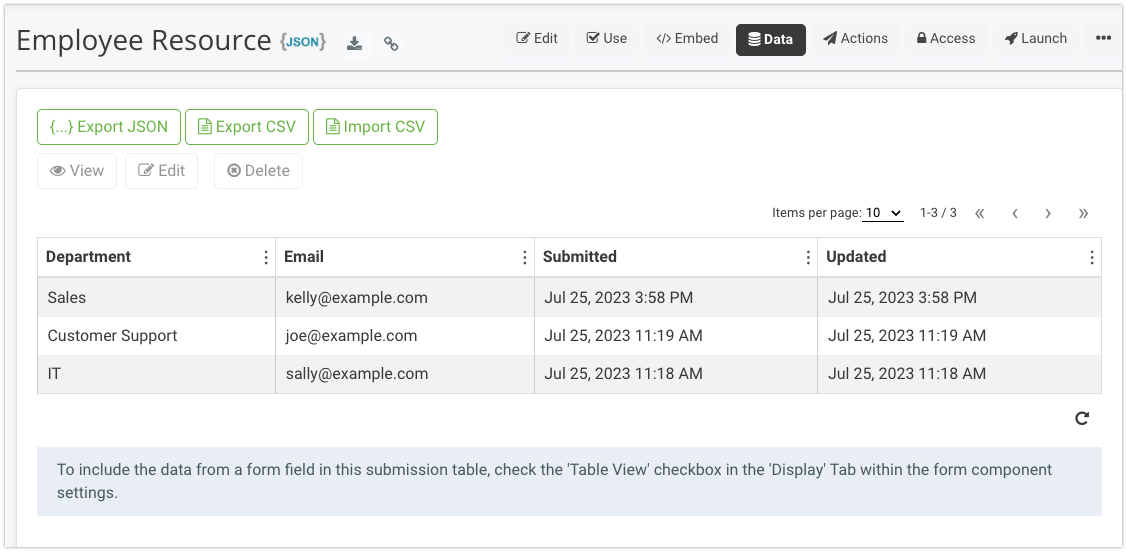Go to the next page arrow
This screenshot has height=552, width=1127.
pyautogui.click(x=1048, y=213)
